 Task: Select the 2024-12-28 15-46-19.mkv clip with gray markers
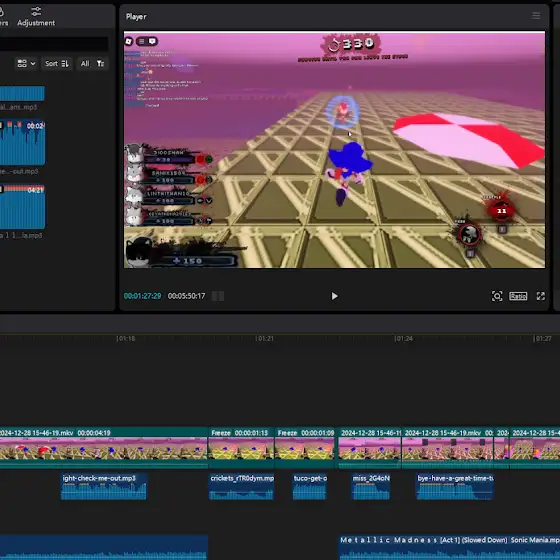tap(448, 448)
